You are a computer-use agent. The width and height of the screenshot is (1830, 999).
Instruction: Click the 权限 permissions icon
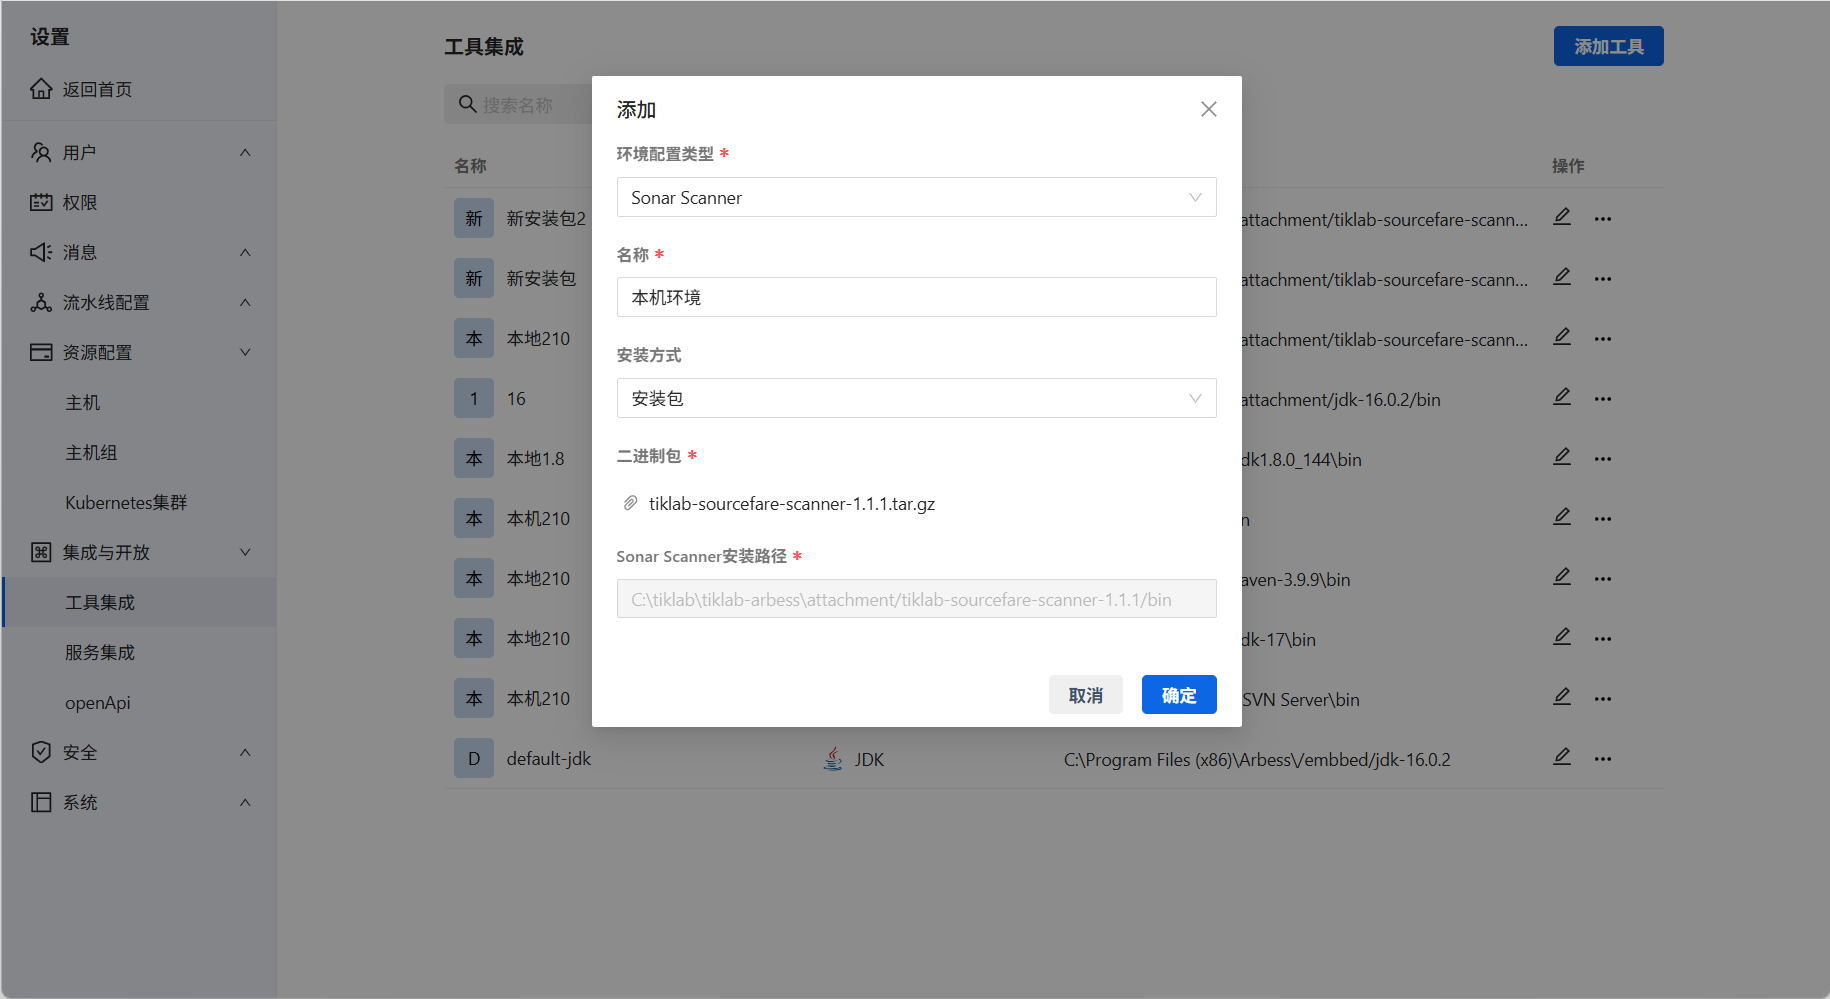tap(41, 202)
